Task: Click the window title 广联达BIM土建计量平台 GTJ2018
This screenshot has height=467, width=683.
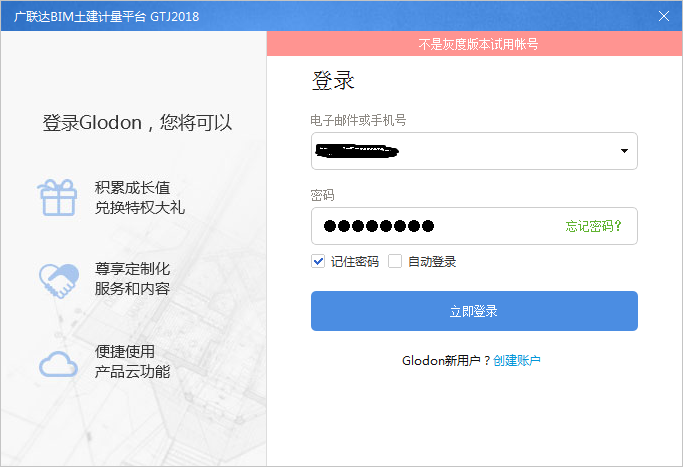Action: (107, 17)
